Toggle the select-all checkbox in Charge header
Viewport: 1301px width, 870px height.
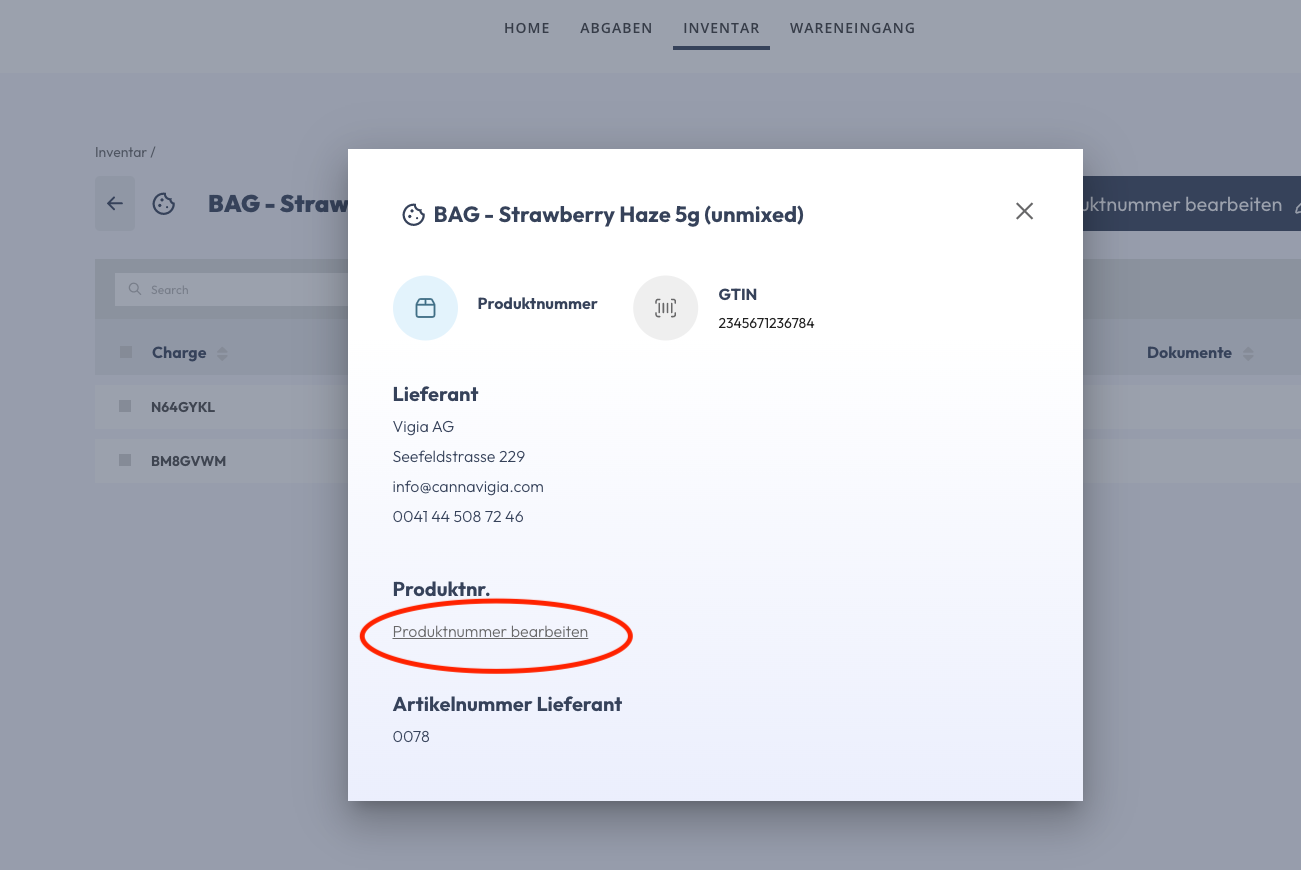click(125, 352)
